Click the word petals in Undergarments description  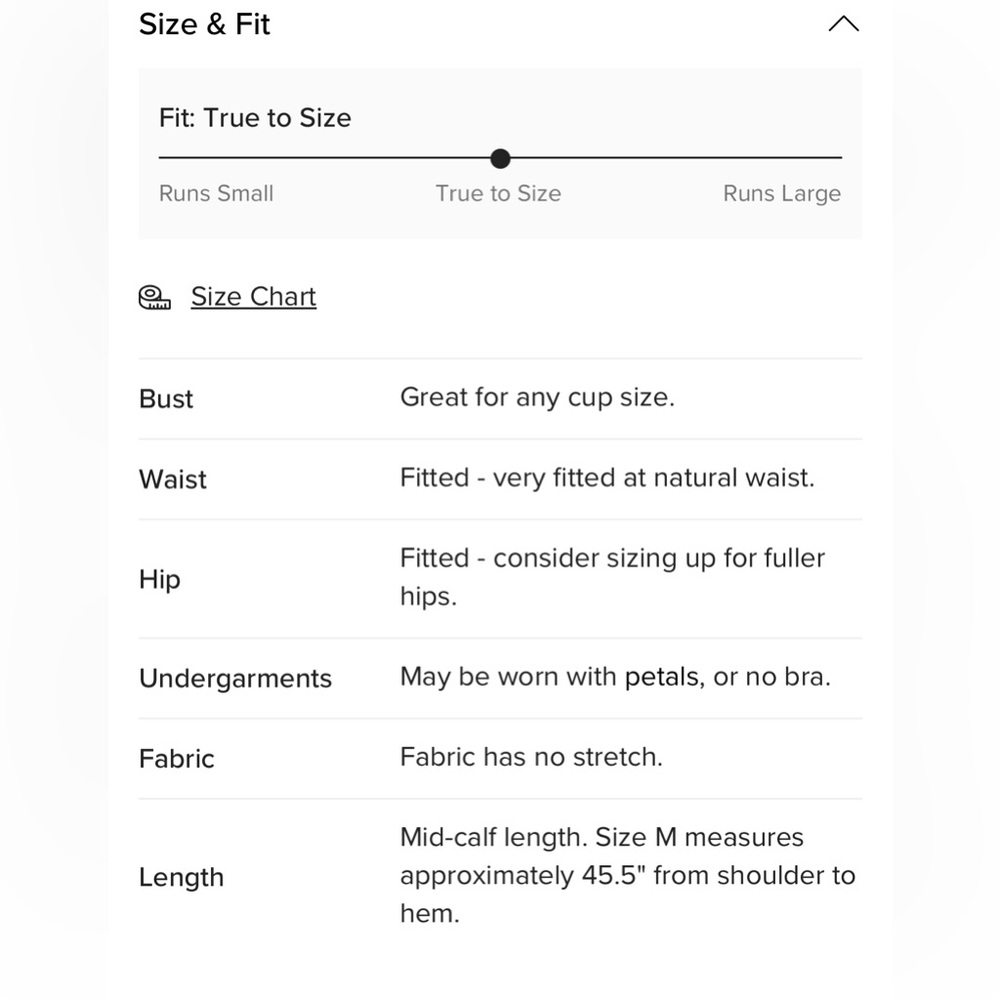click(662, 677)
